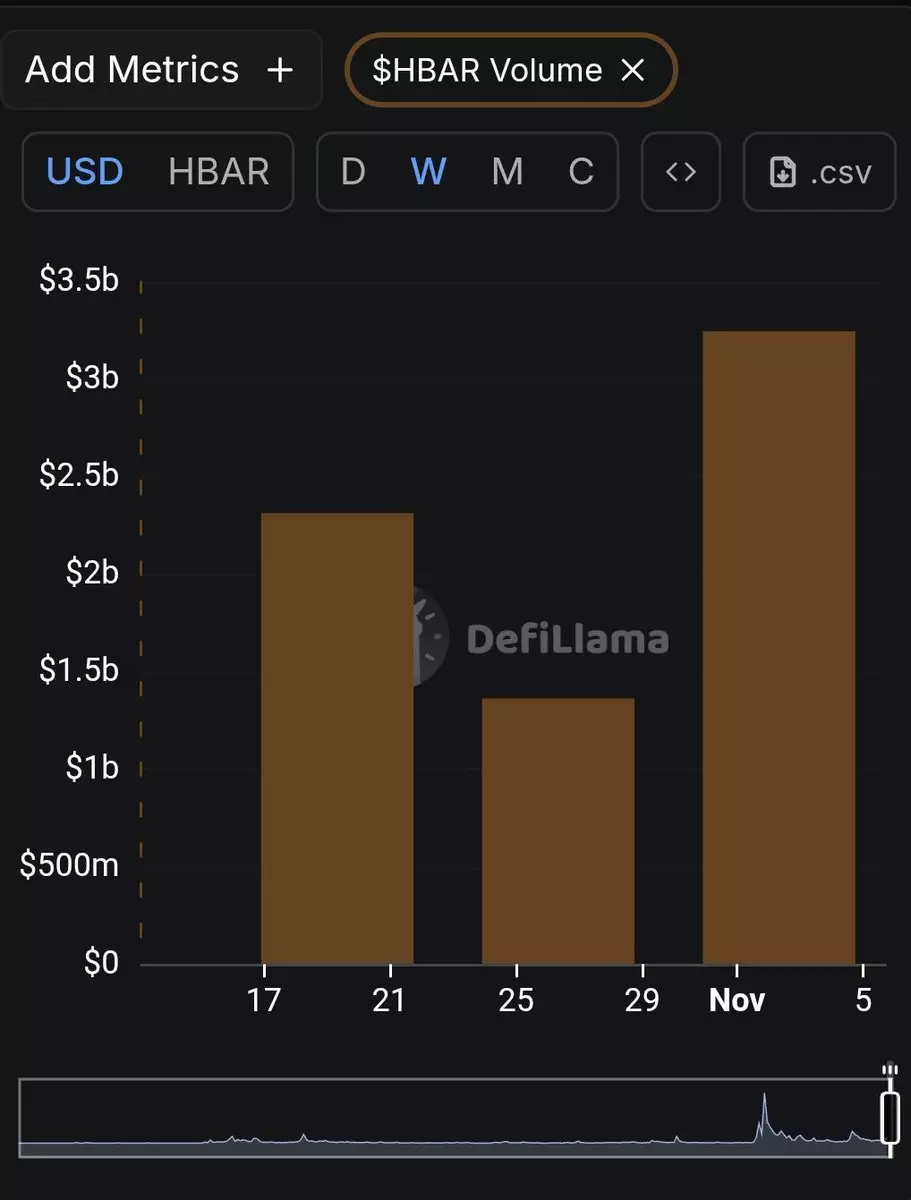911x1200 pixels.
Task: Select monthly M interval
Action: pyautogui.click(x=507, y=172)
